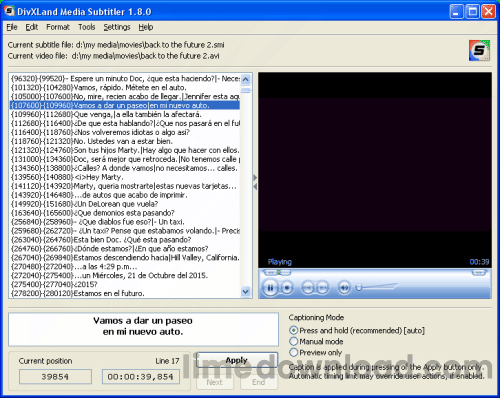Select line 'Son tus hijos Marty.'
This screenshot has height=398, width=500.
pyautogui.click(x=125, y=150)
